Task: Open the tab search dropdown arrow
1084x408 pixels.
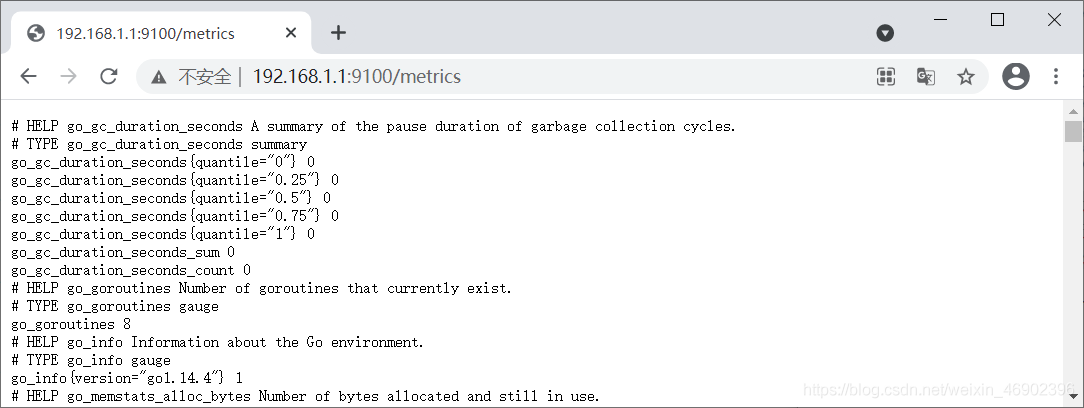Action: point(885,33)
